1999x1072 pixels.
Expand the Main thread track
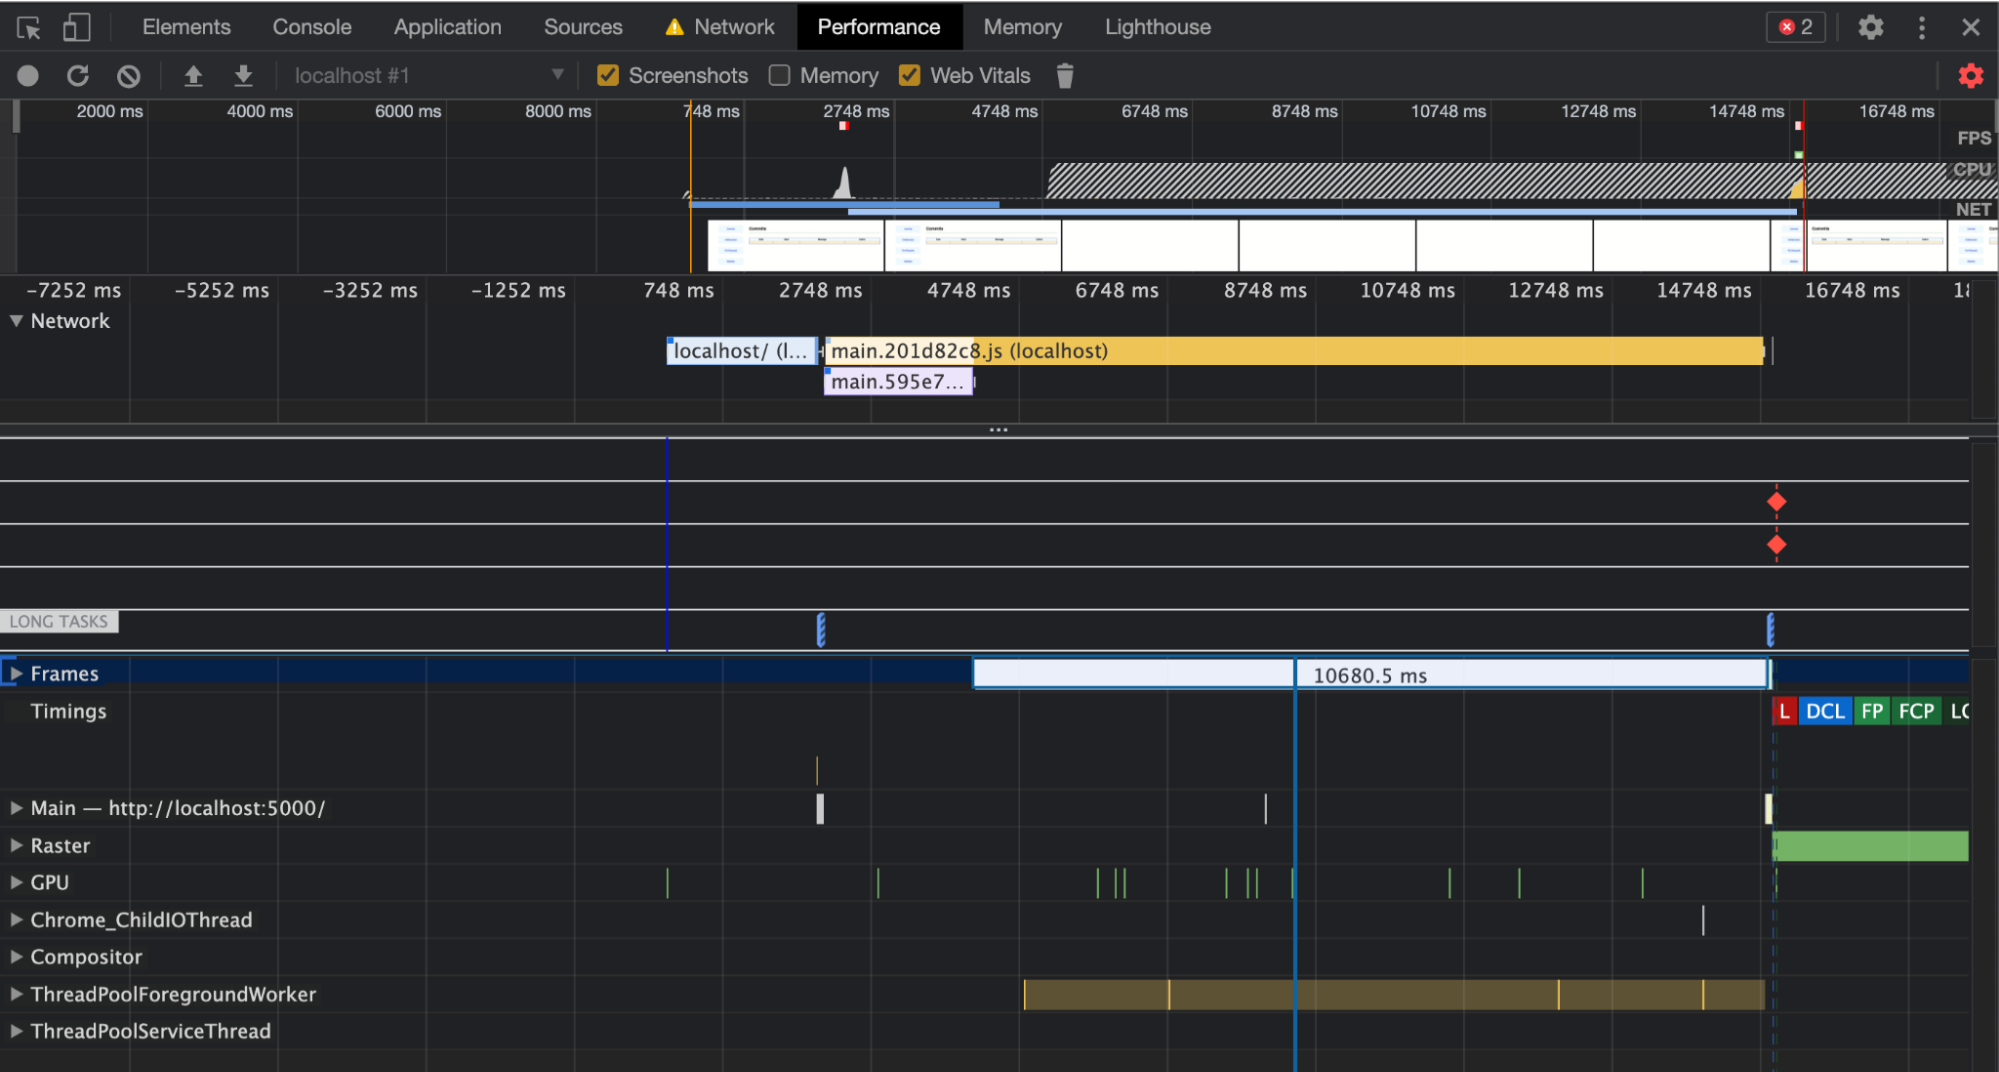click(x=16, y=808)
